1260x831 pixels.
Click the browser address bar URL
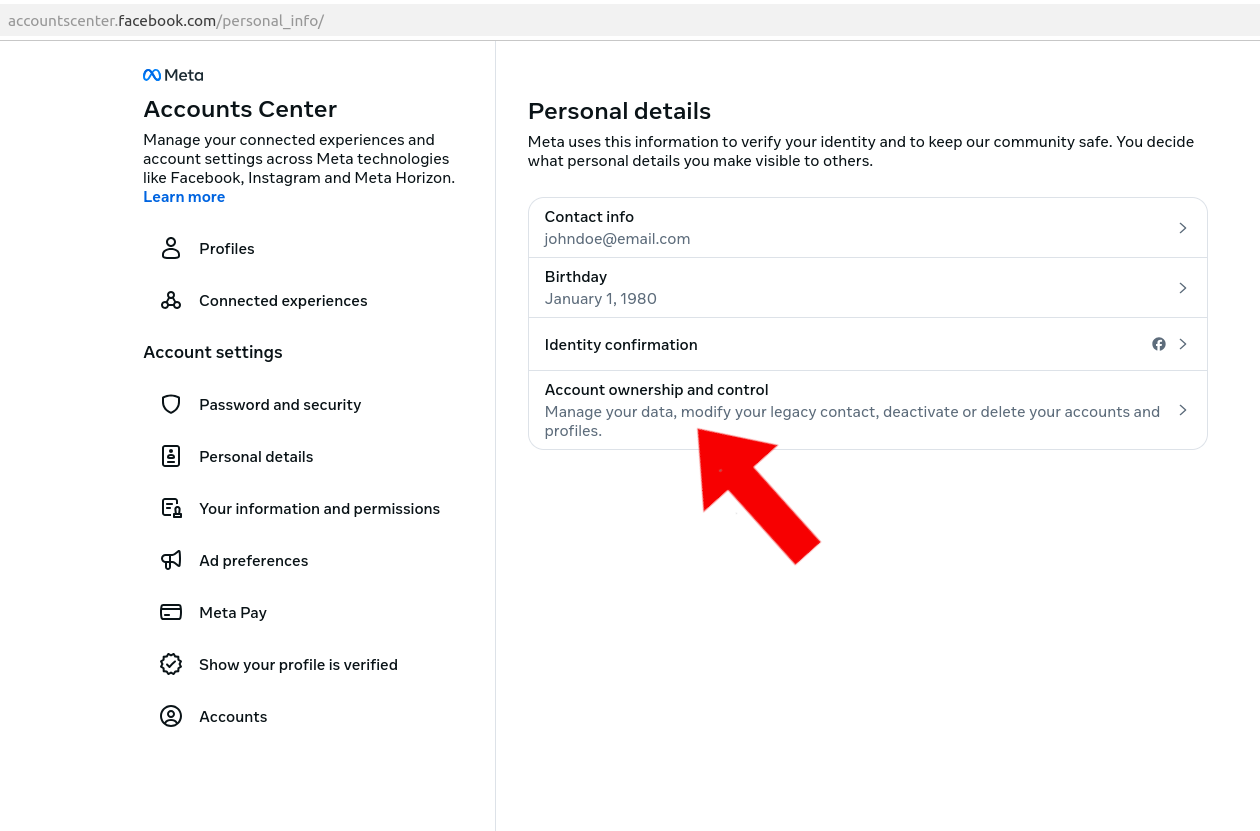point(166,21)
